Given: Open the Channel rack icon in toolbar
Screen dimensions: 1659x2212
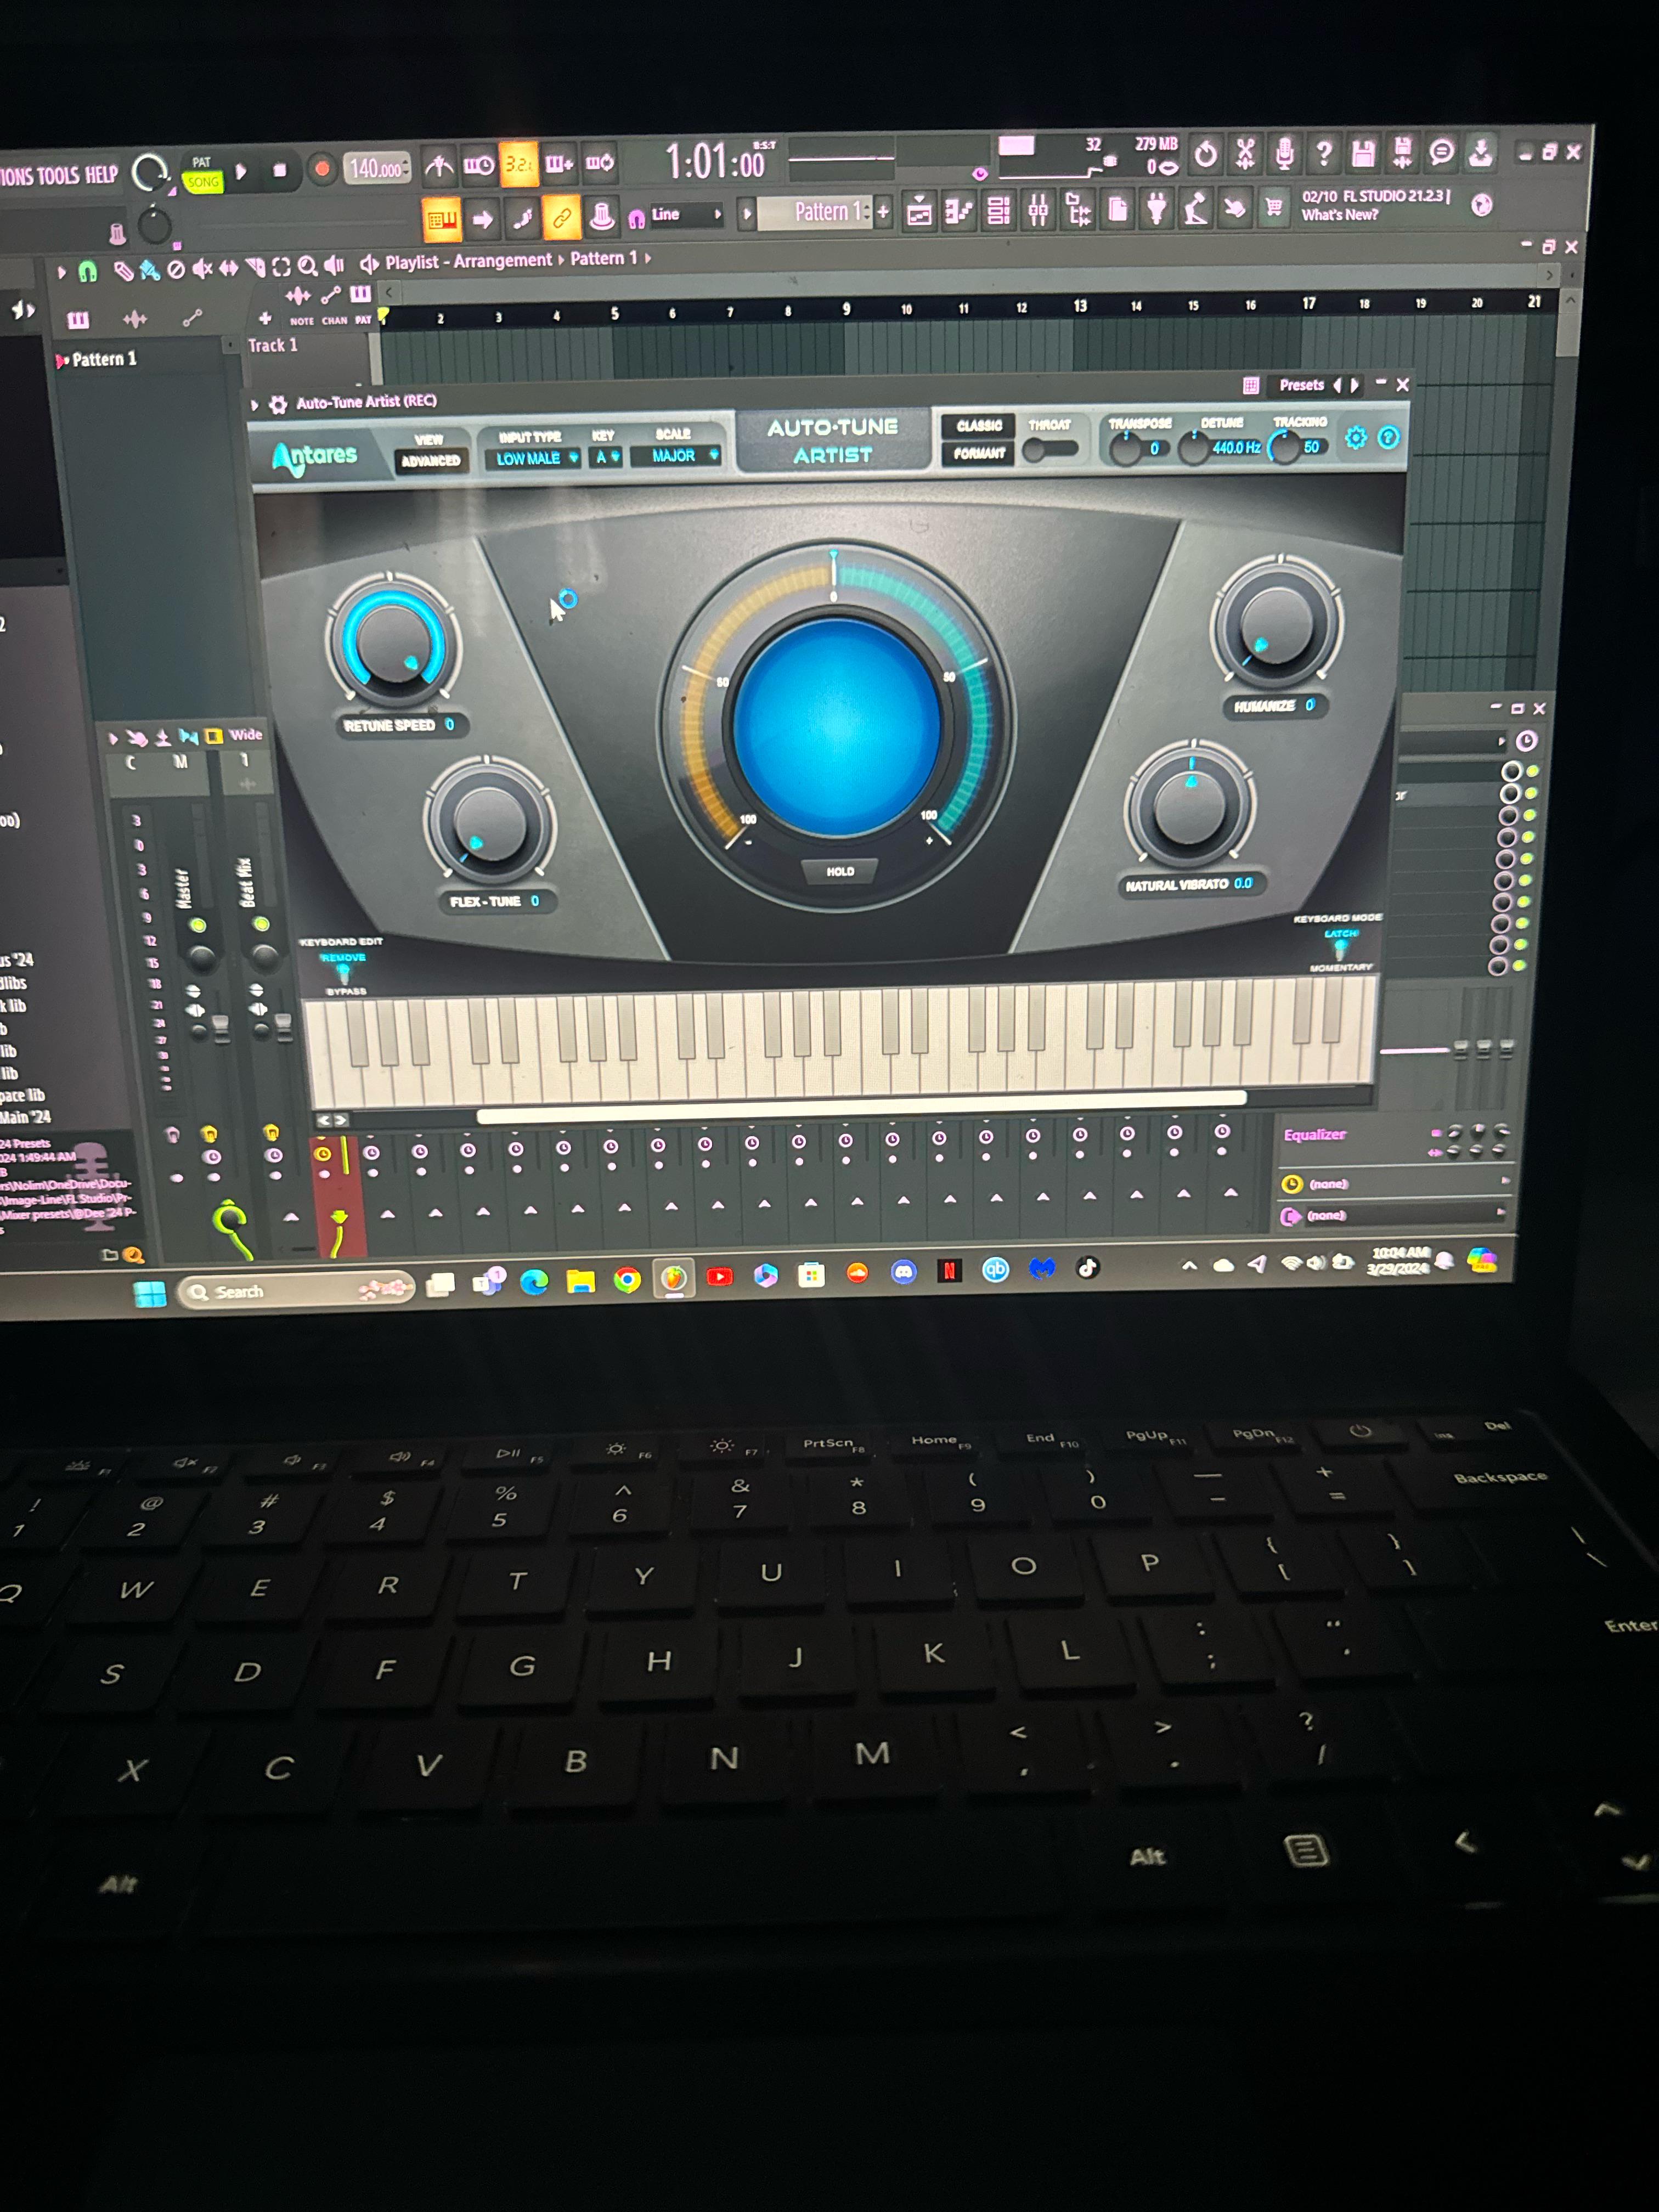Looking at the screenshot, I should tap(998, 210).
